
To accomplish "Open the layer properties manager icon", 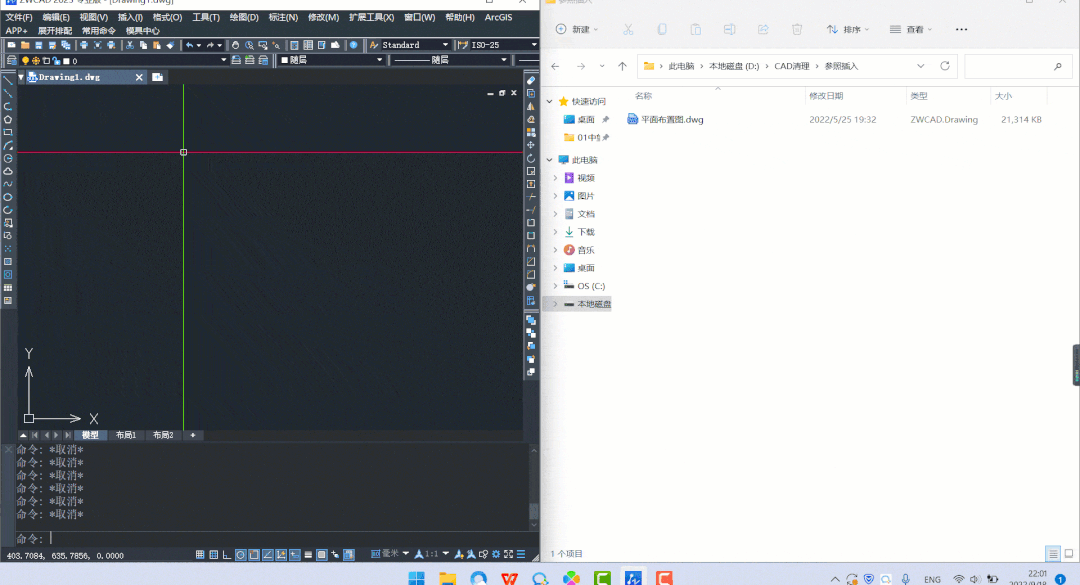I will click(12, 61).
